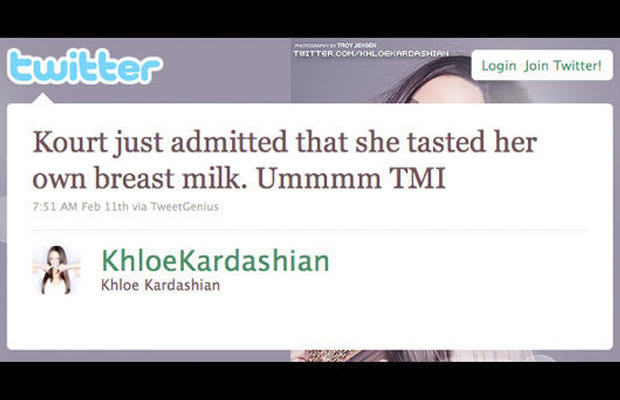Viewport: 620px width, 400px height.
Task: Click the word Kourt in the tweet
Action: [x=70, y=142]
